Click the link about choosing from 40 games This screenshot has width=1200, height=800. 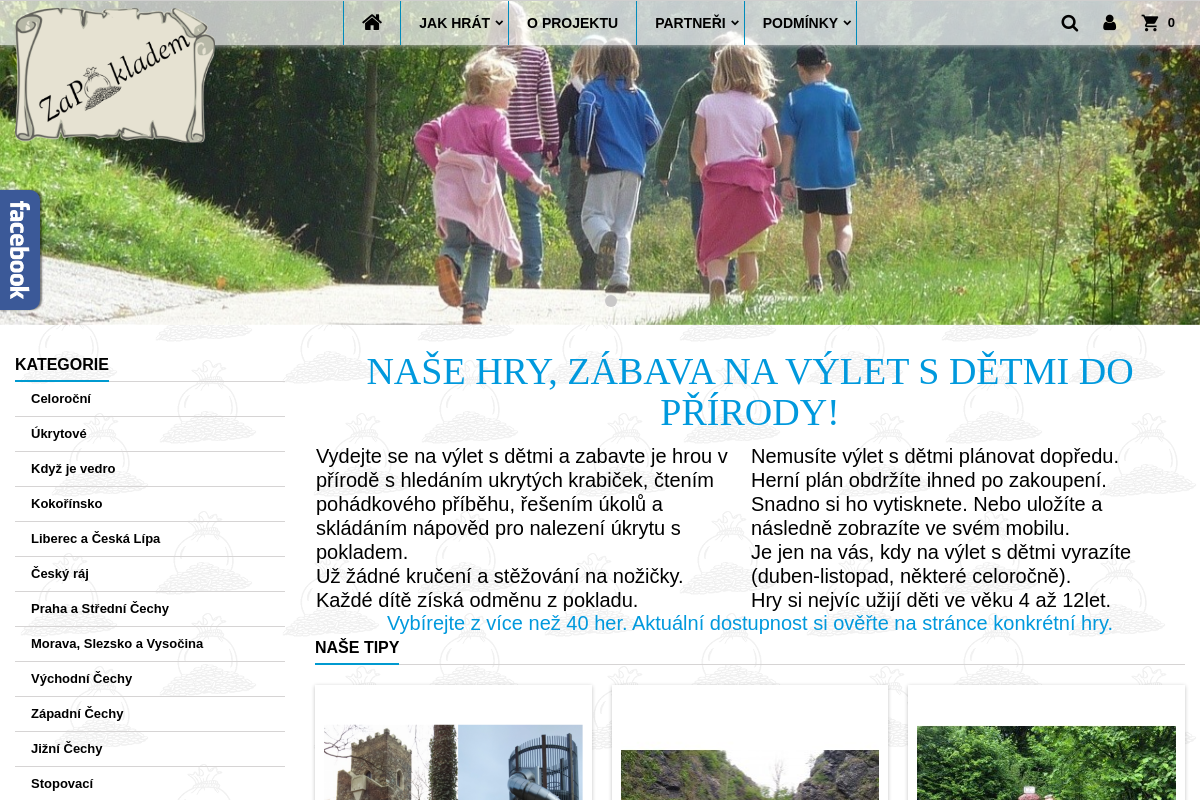click(x=749, y=622)
